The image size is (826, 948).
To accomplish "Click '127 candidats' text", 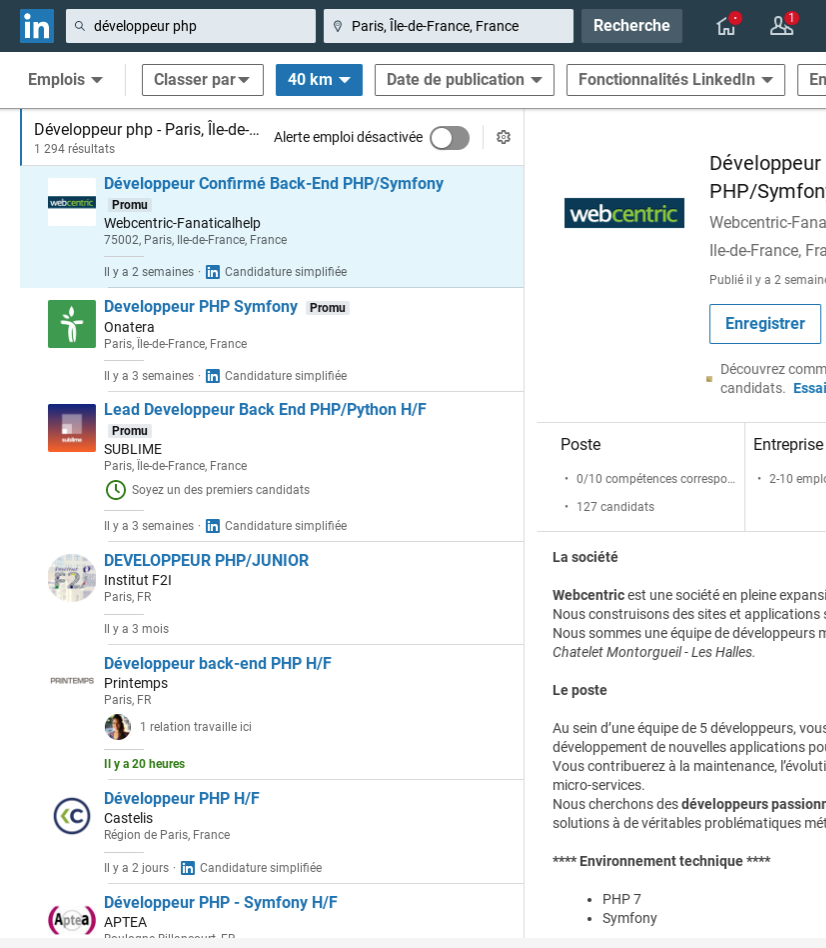I will [x=615, y=507].
